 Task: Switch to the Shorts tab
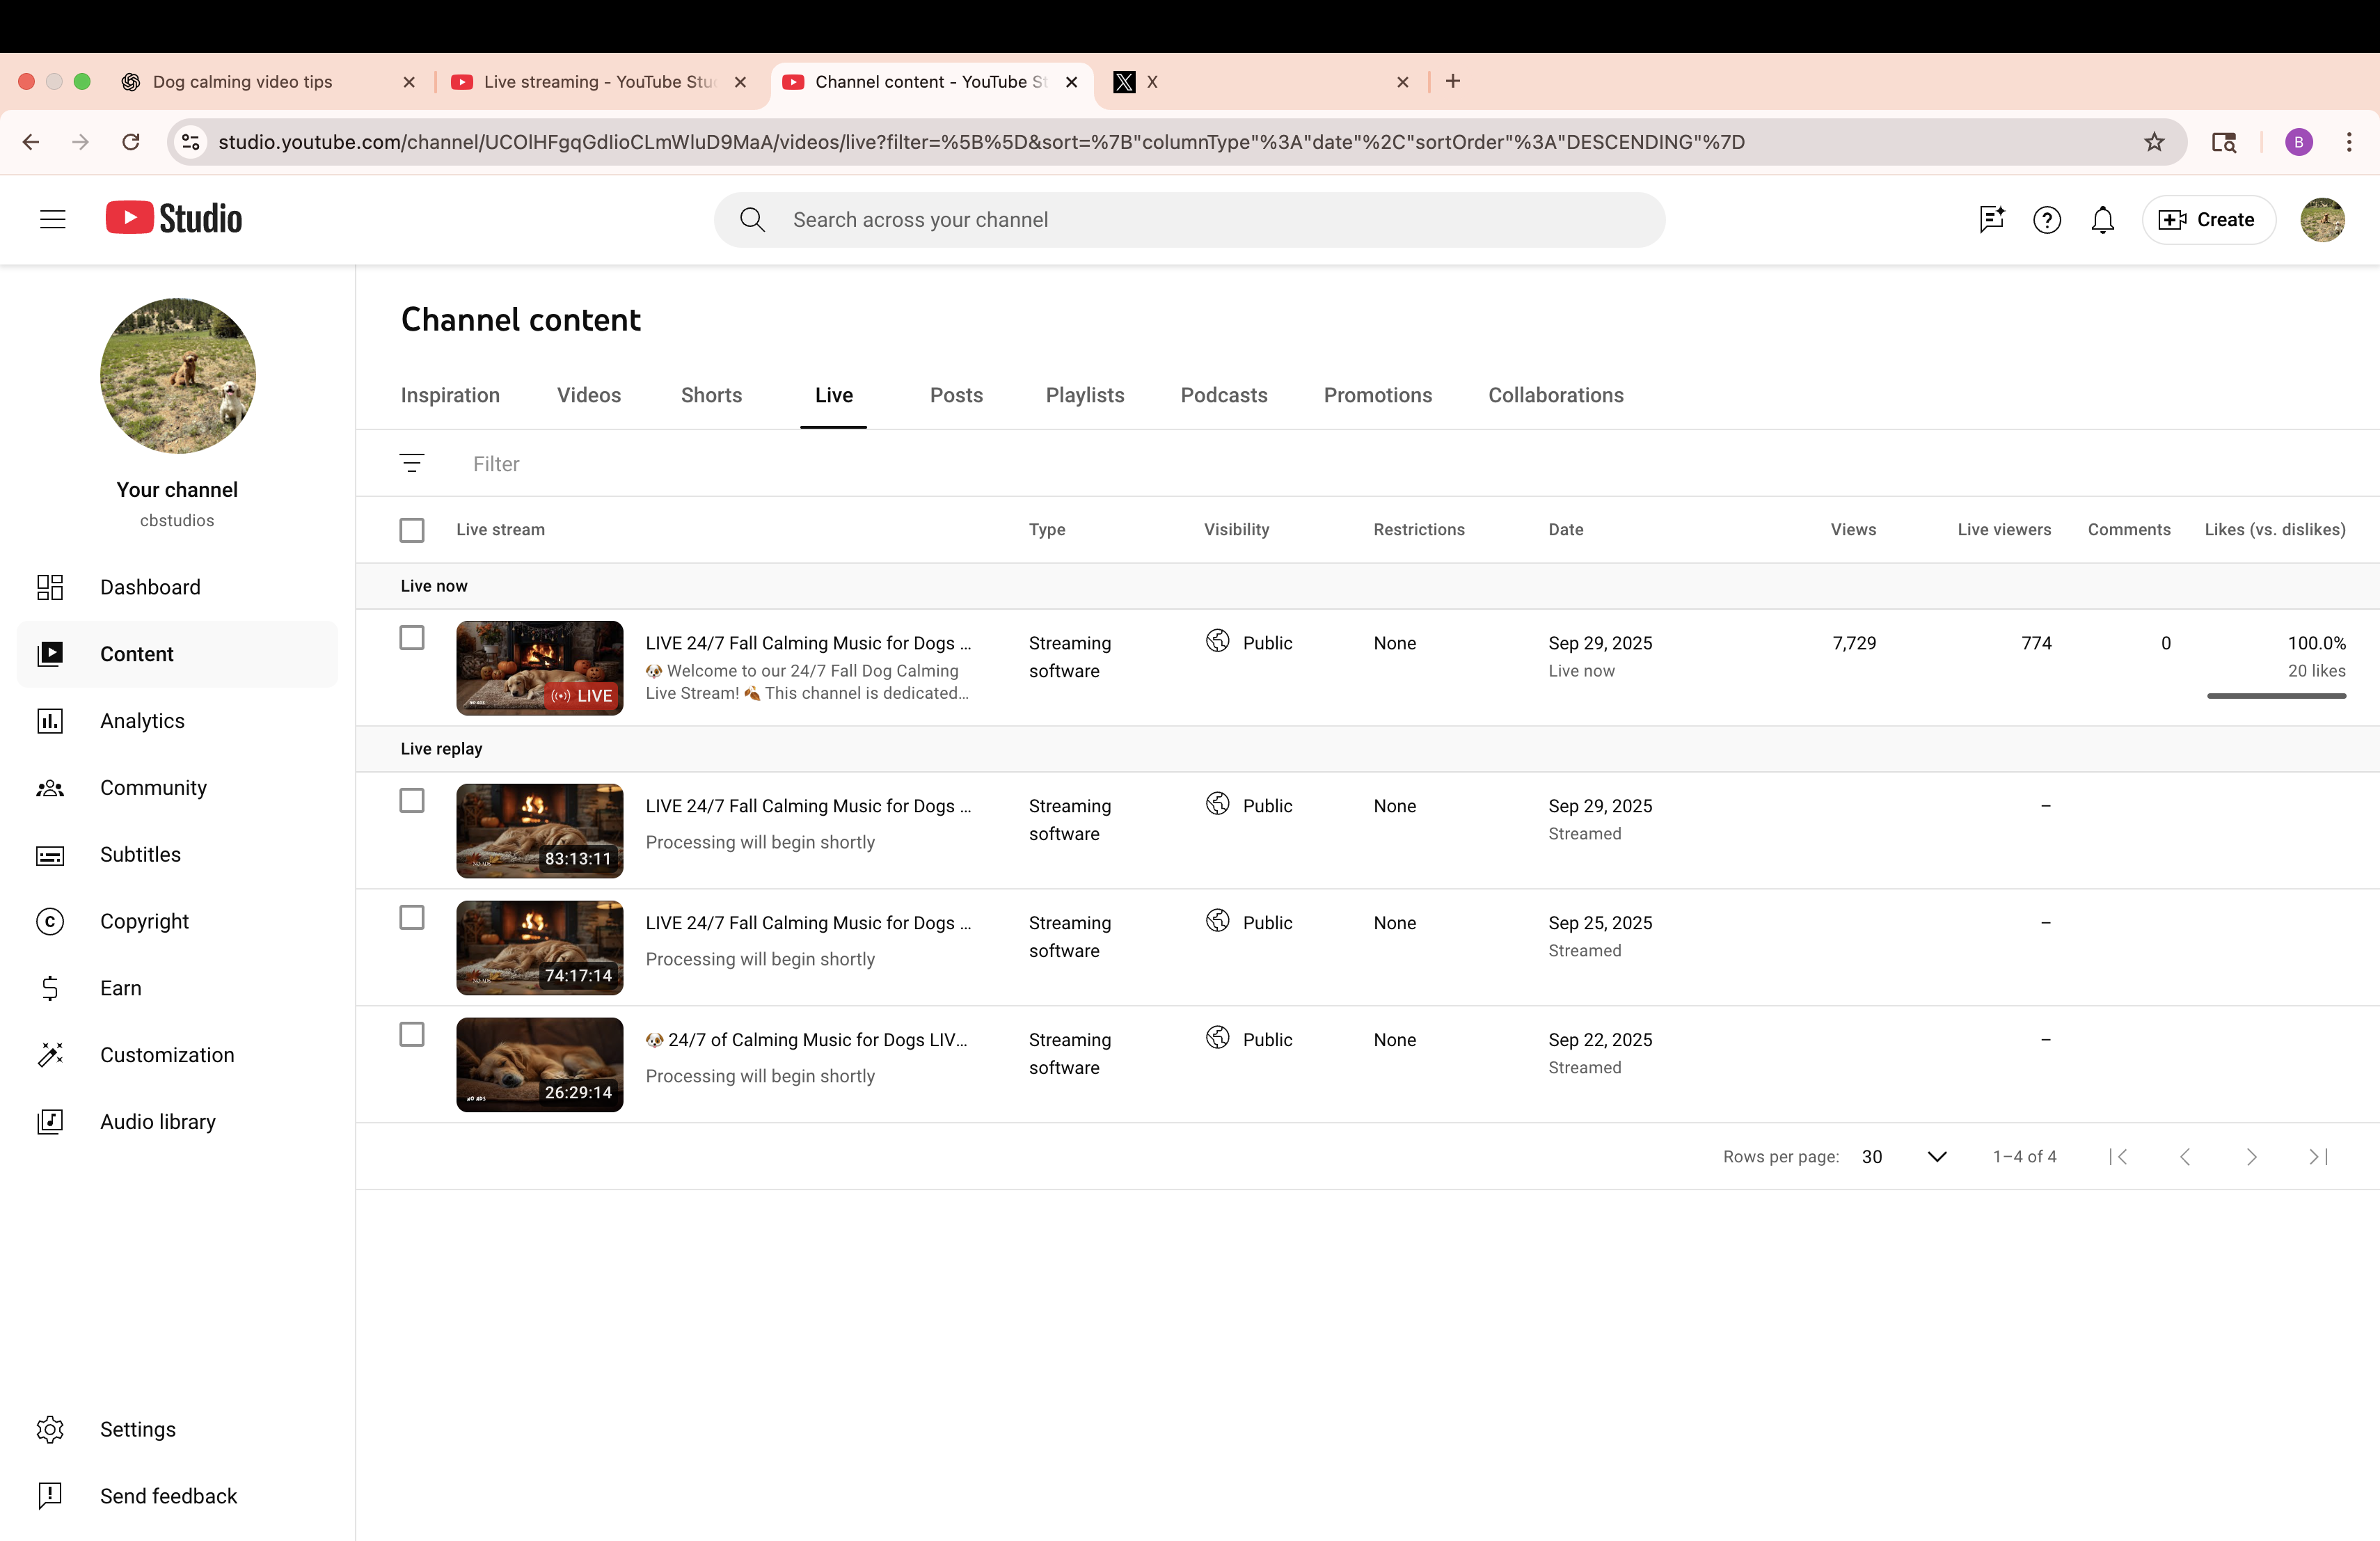tap(711, 395)
